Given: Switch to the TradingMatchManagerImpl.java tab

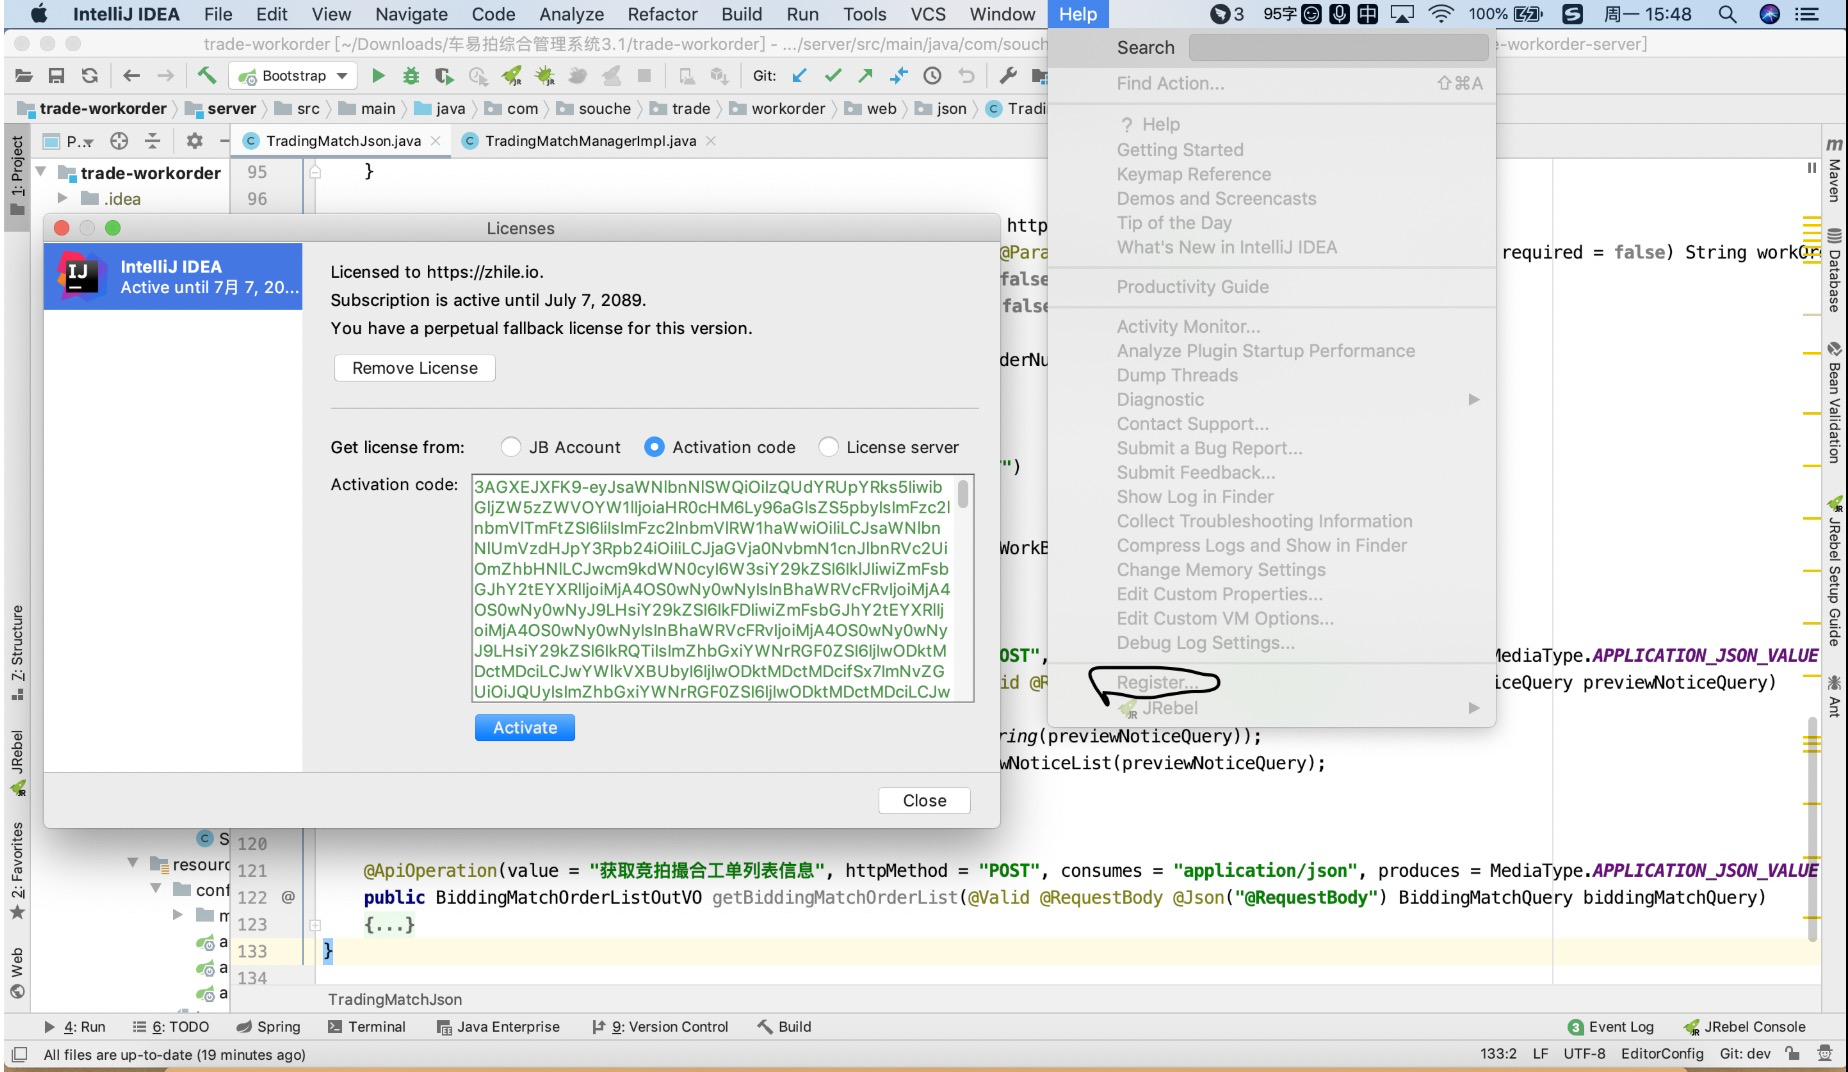Looking at the screenshot, I should (589, 141).
